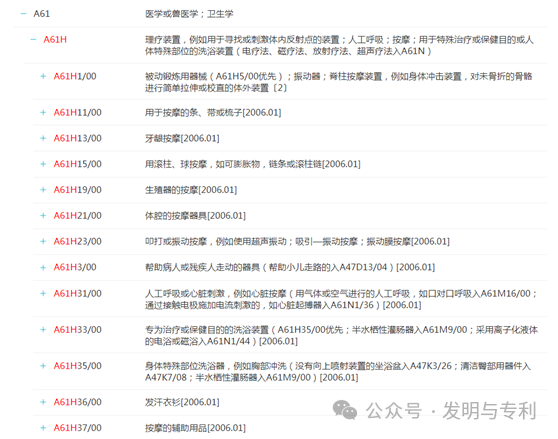Open the A61H36/00 code link
This screenshot has width=558, height=439.
[78, 402]
